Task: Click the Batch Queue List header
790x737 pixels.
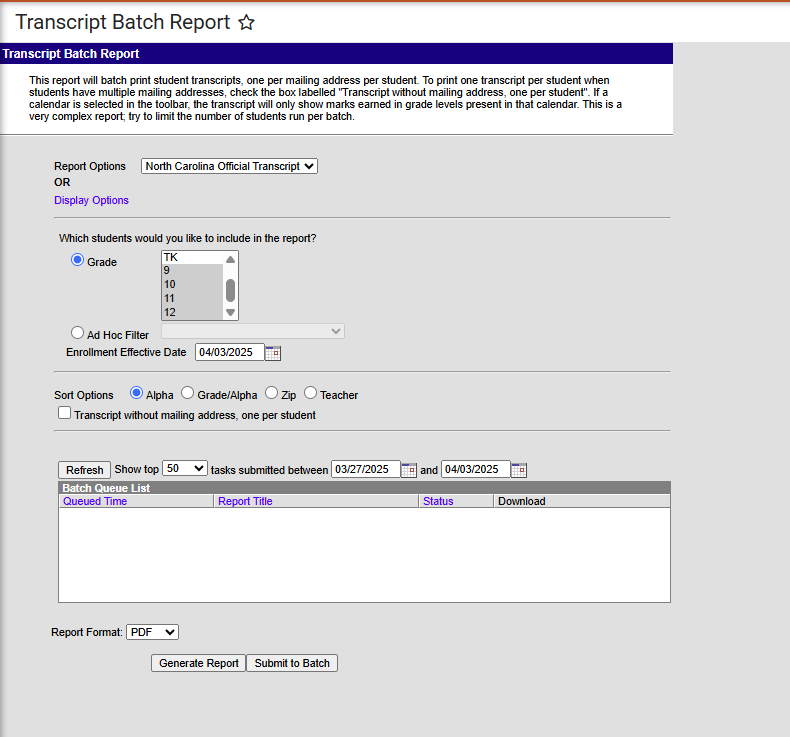Action: click(x=364, y=488)
